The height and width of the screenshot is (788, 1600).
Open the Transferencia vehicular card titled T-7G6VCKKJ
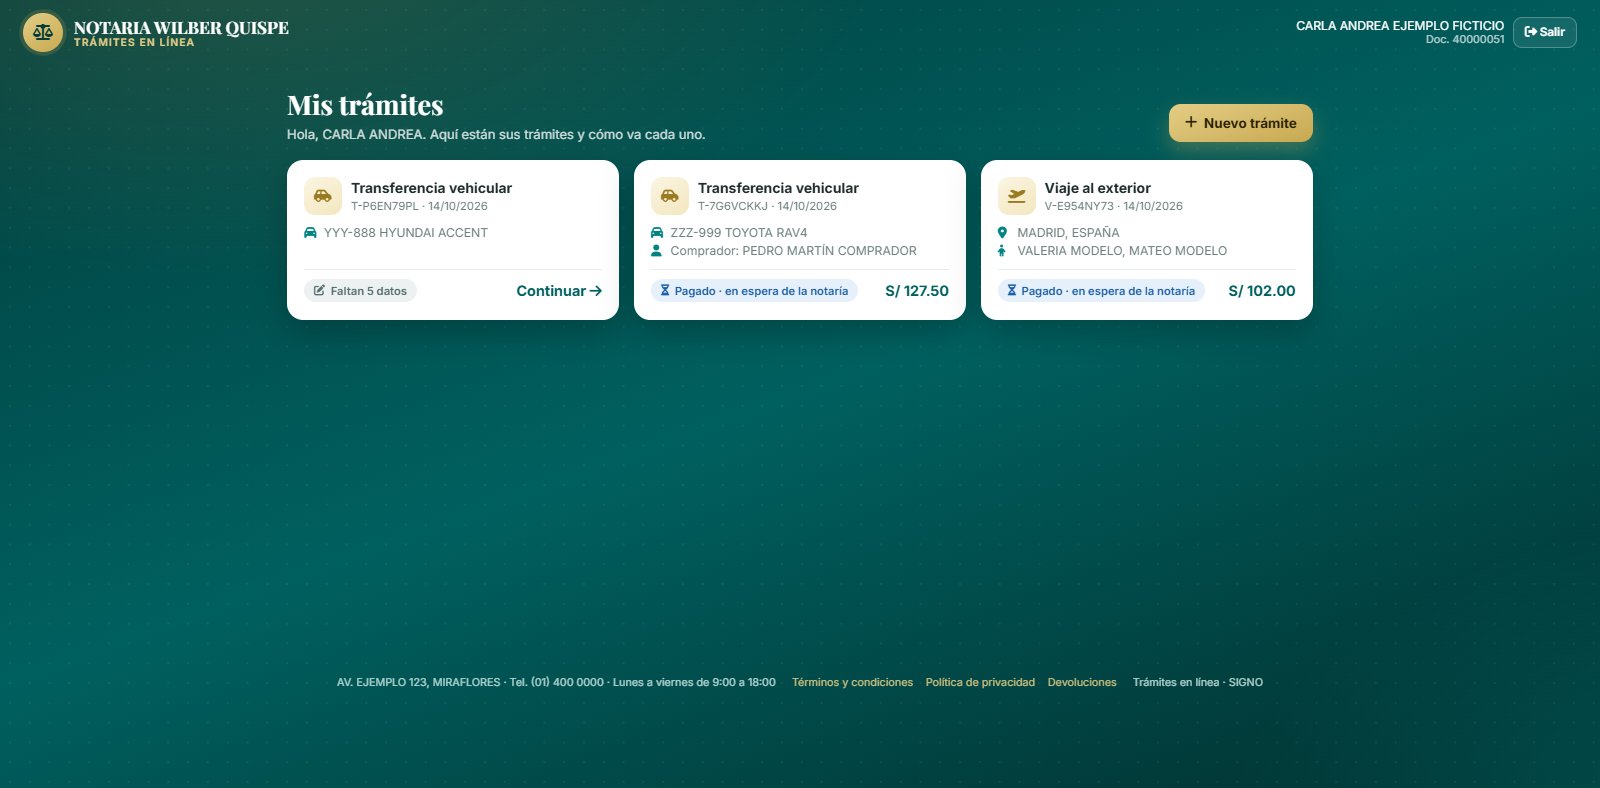778,188
